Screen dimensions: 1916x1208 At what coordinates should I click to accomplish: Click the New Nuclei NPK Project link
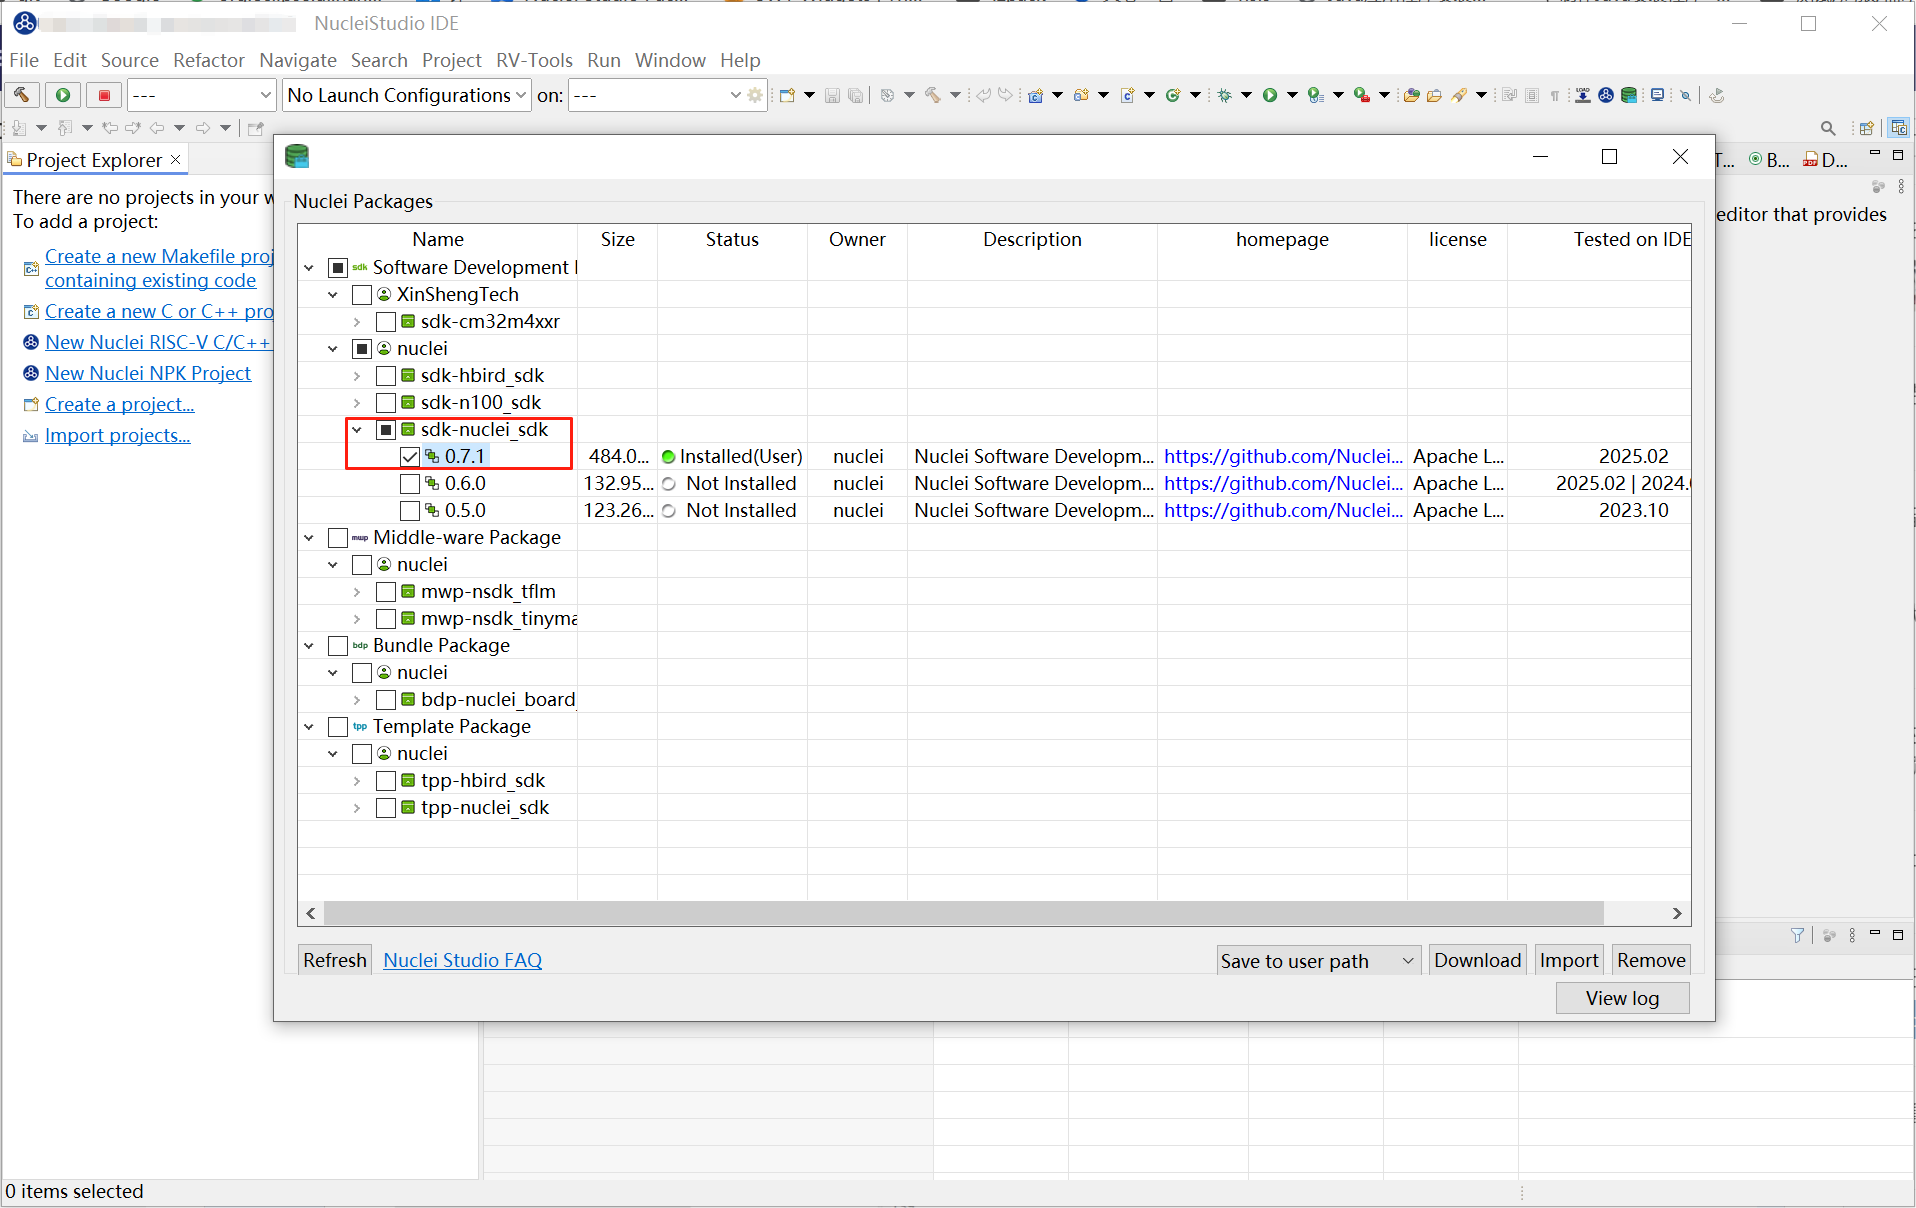(148, 373)
